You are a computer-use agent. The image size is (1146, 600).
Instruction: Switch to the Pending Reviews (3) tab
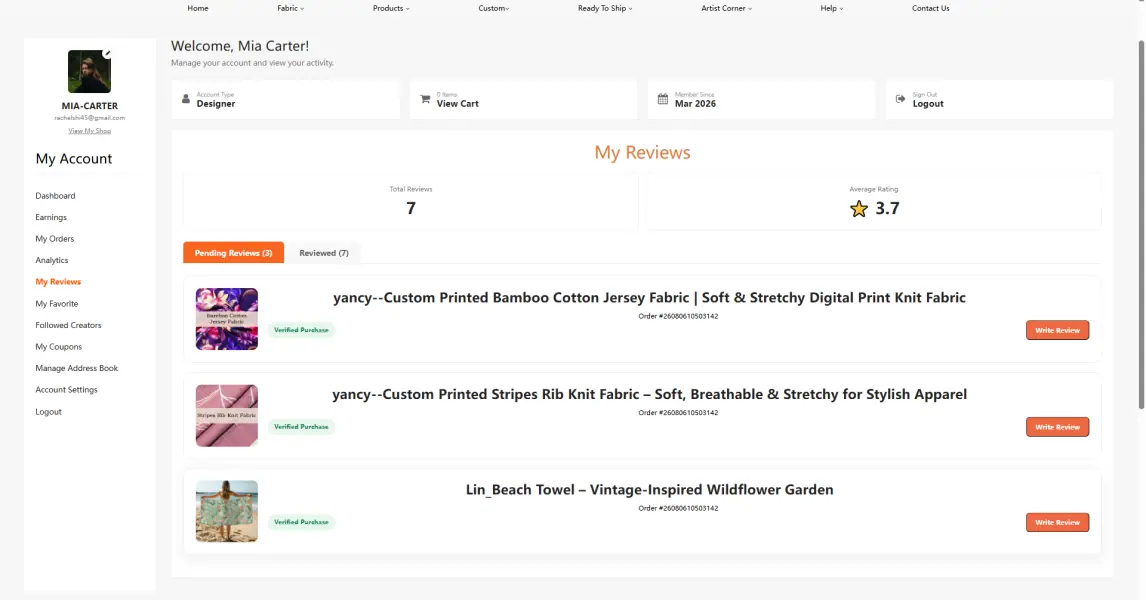233,253
